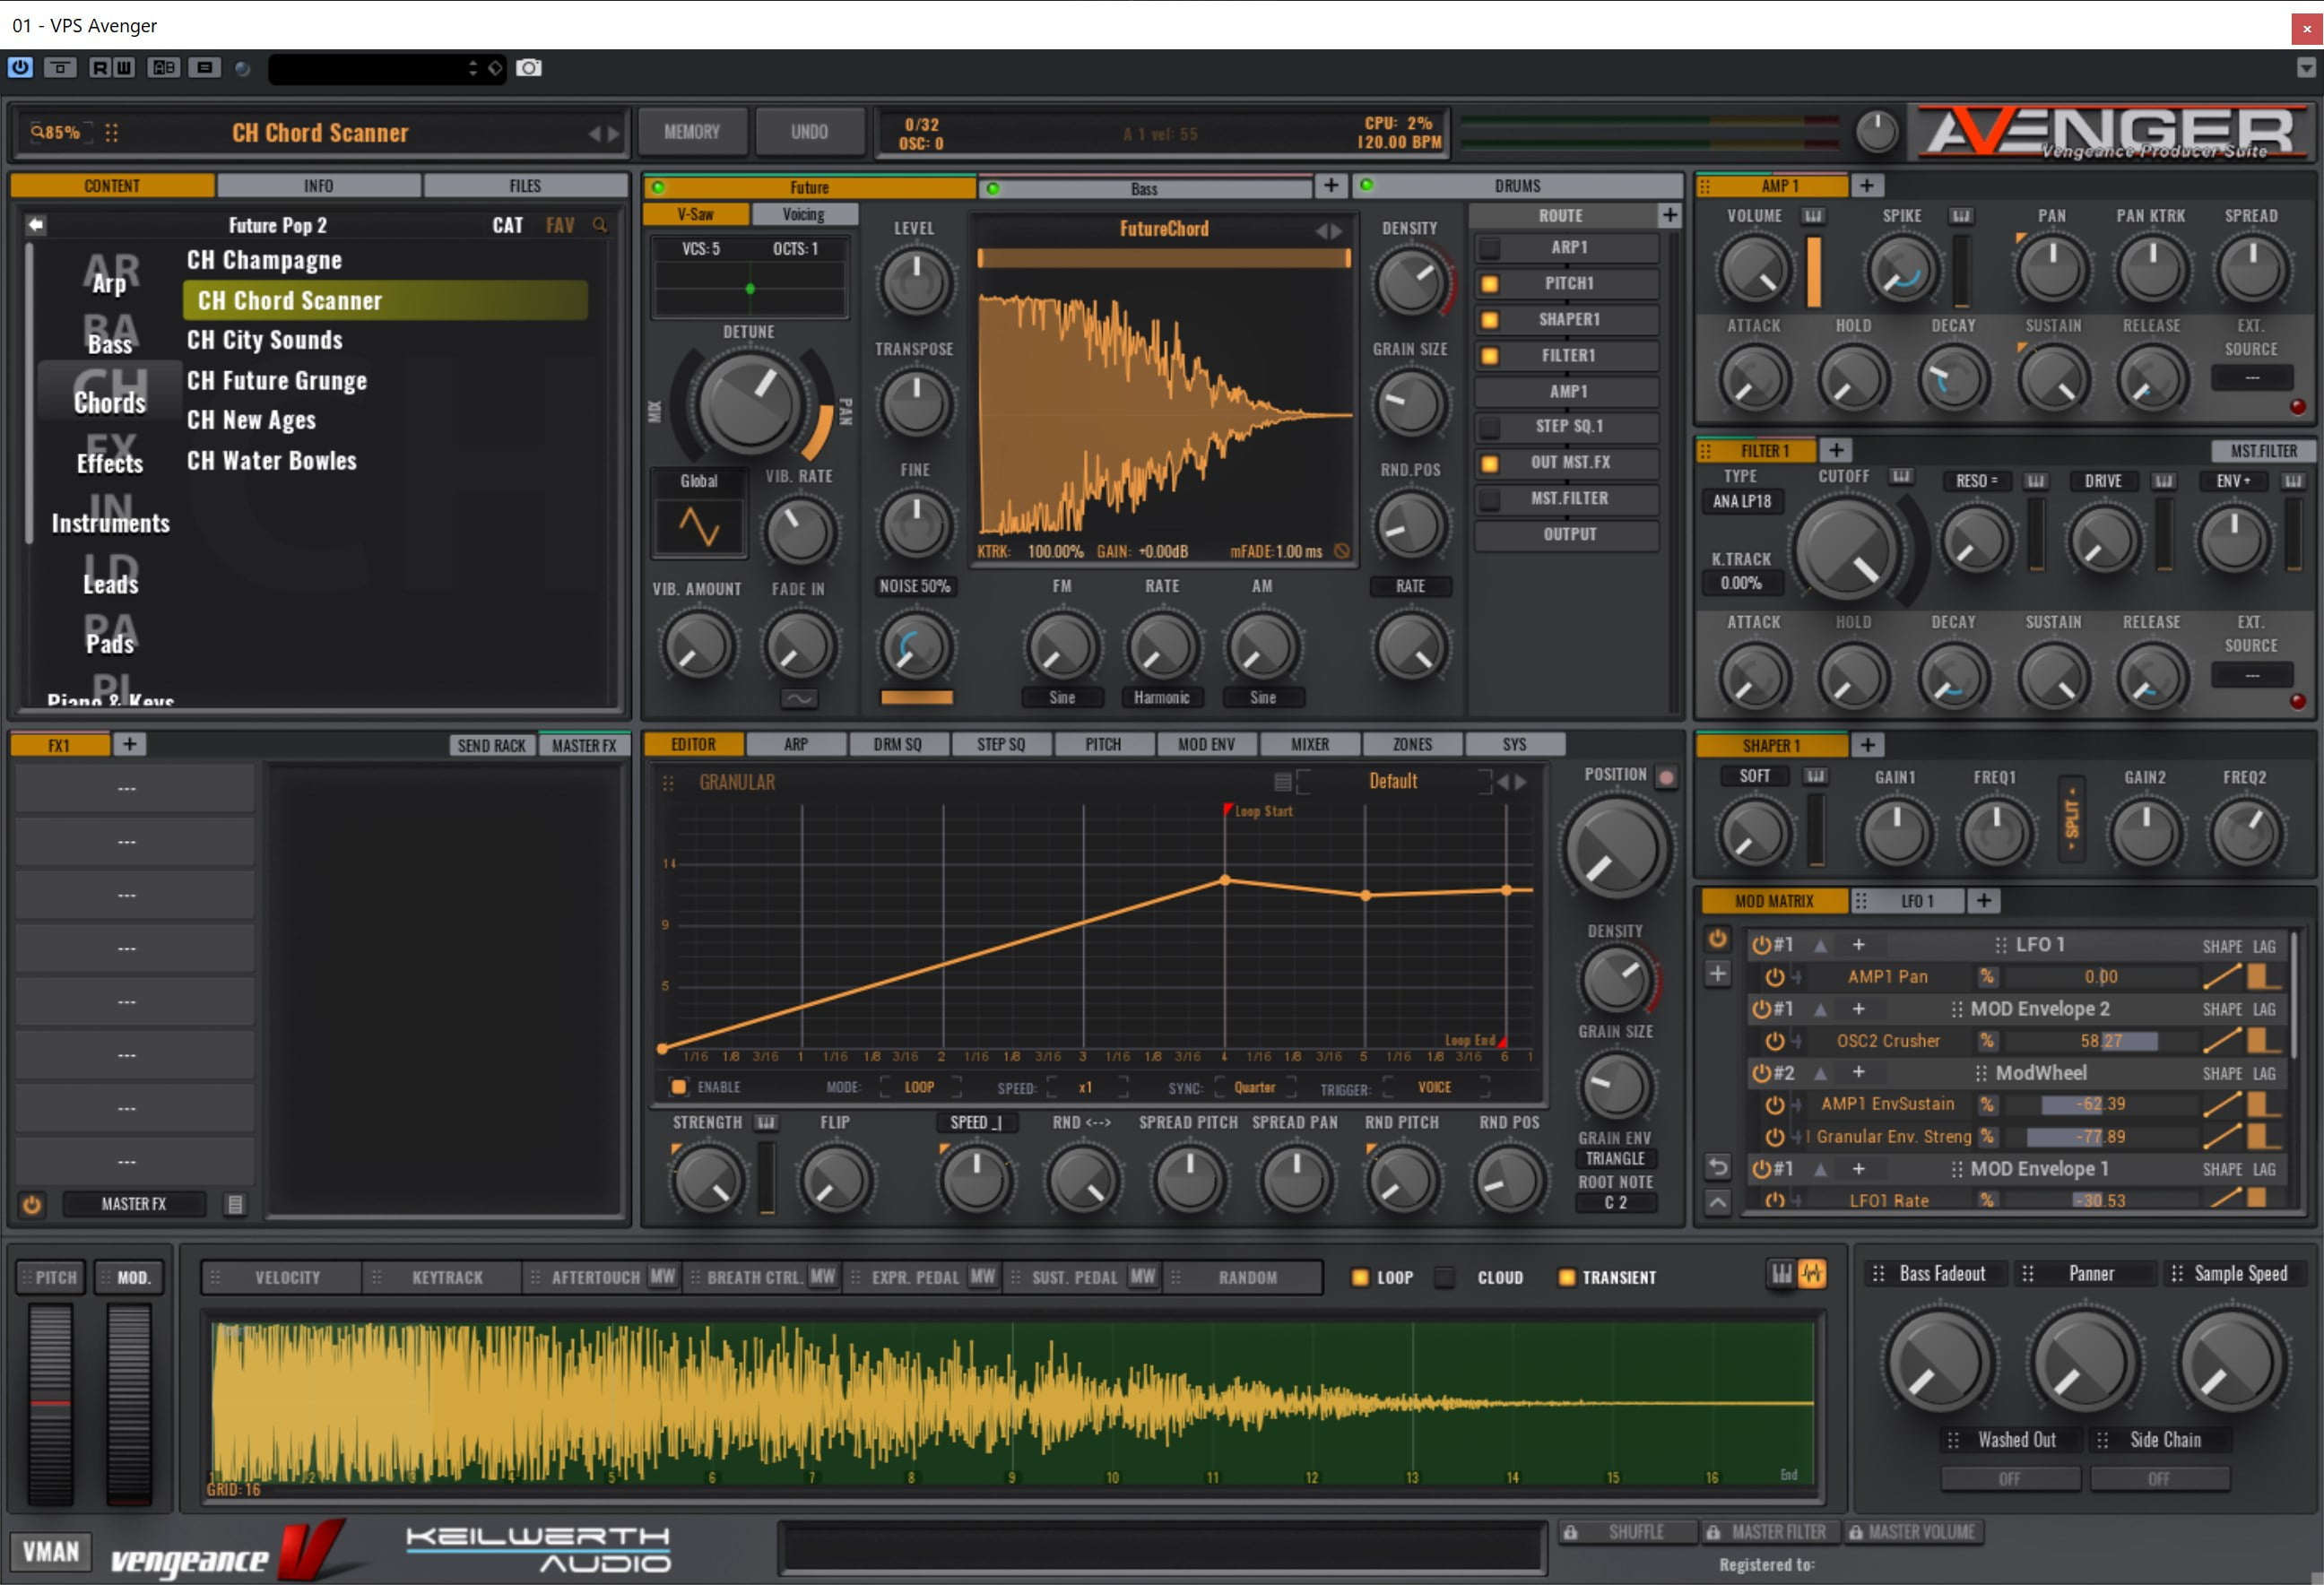Add a new route with plus icon
Screen dimensions: 2324x1585
coord(1669,215)
